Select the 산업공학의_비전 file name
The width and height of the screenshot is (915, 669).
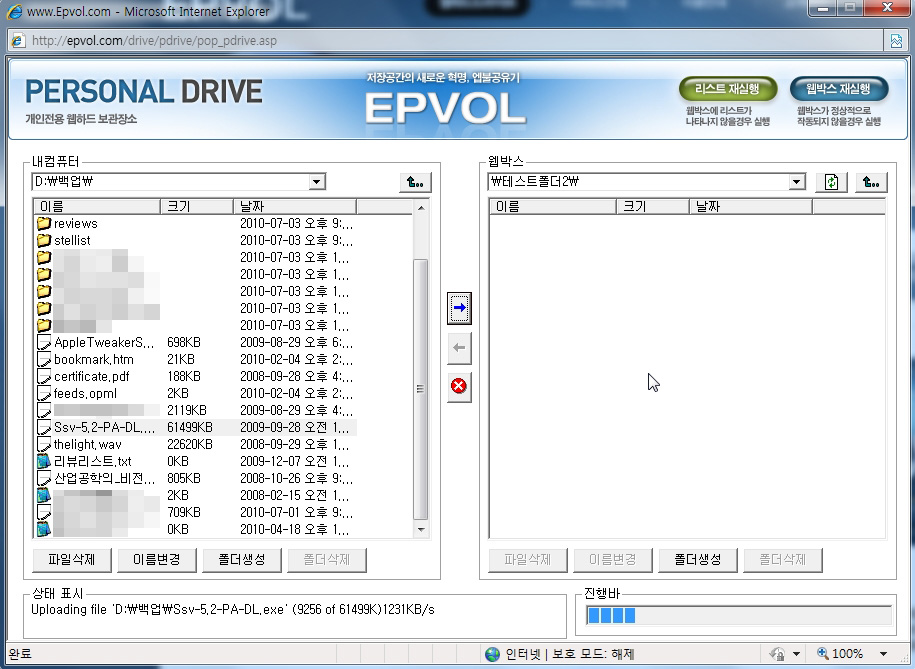pyautogui.click(x=105, y=479)
